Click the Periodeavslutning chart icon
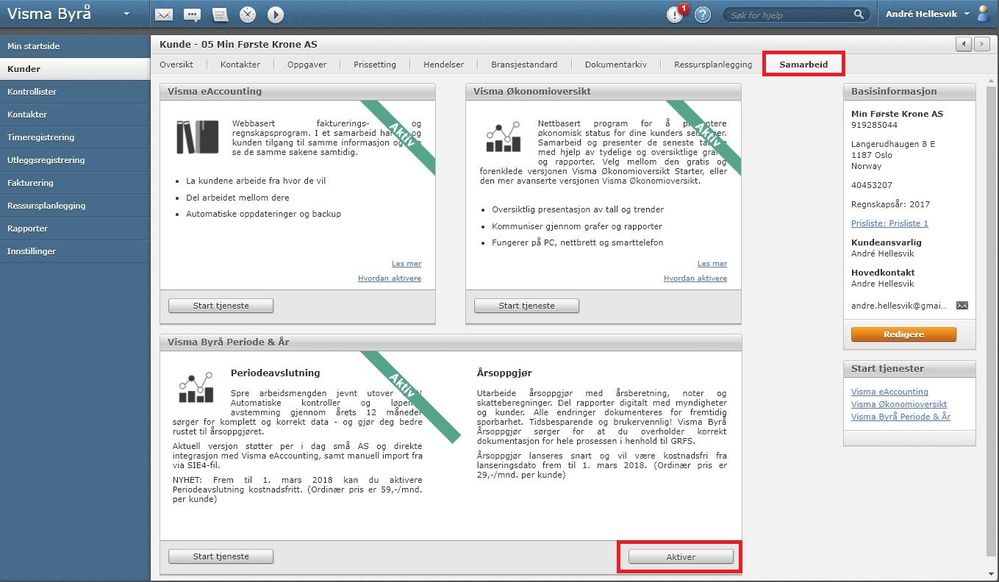This screenshot has width=999, height=582. click(196, 387)
